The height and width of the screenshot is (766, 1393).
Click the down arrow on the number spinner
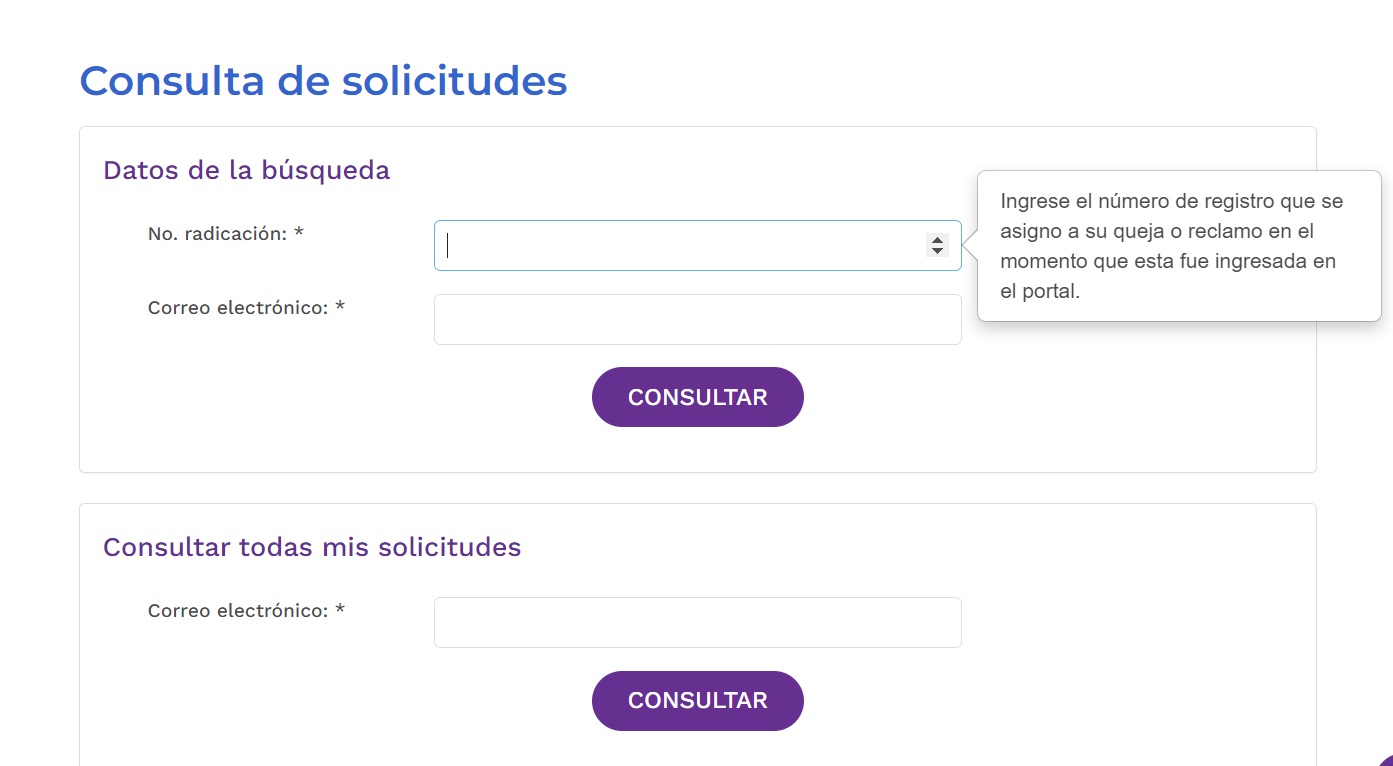coord(937,251)
